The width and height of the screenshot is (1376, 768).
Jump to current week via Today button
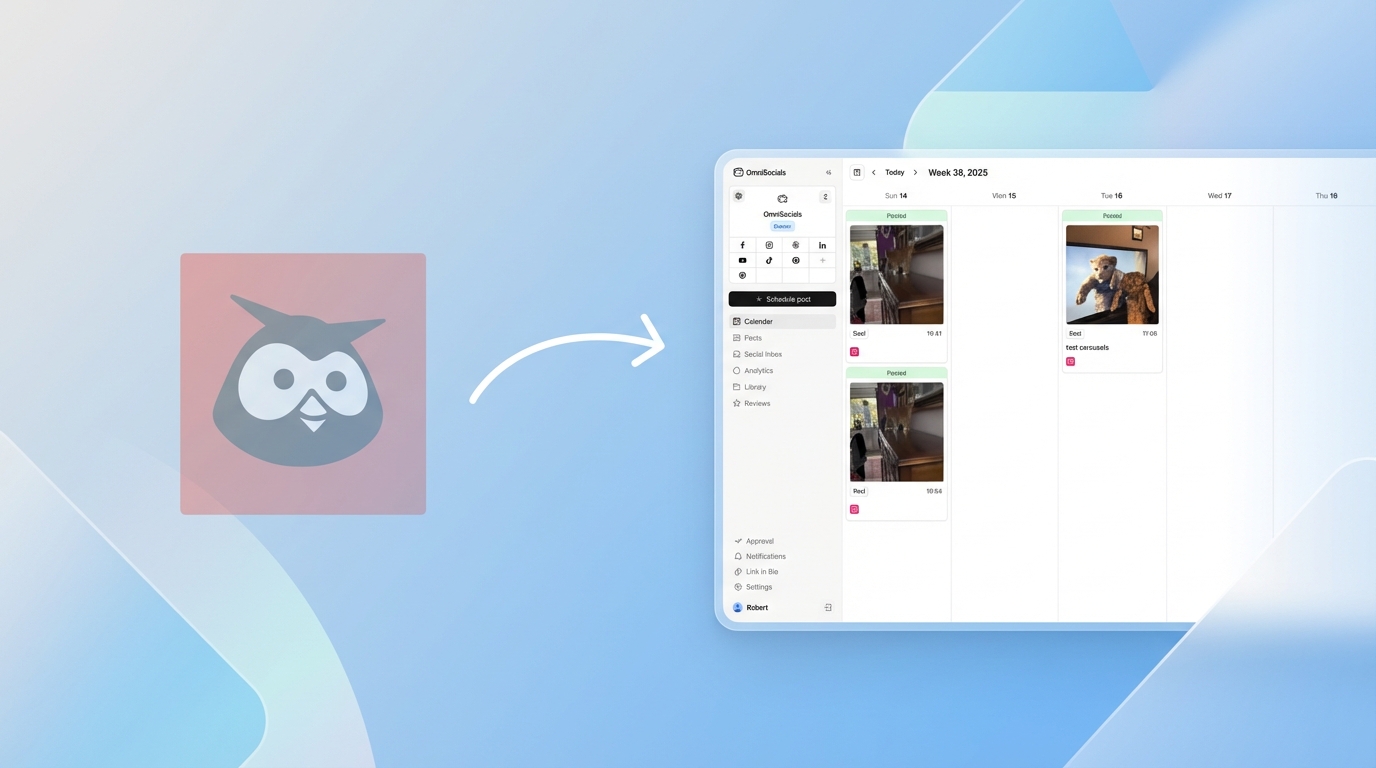(x=894, y=172)
